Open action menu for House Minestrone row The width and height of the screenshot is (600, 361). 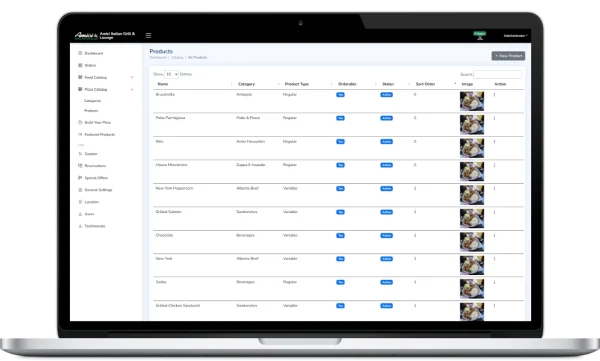[494, 165]
